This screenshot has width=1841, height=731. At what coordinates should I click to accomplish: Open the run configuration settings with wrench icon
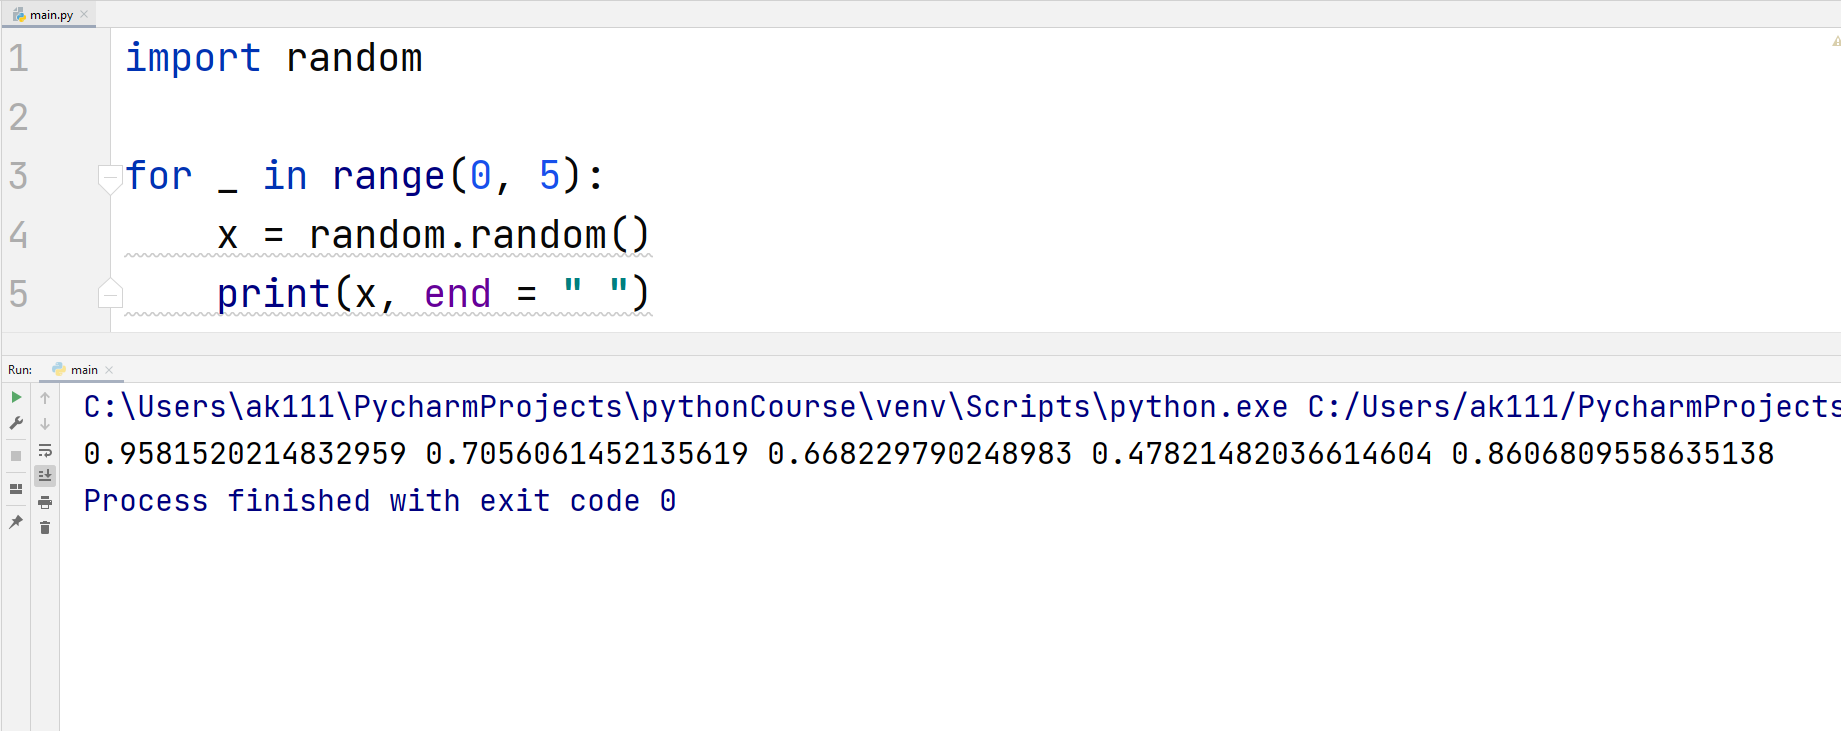tap(15, 424)
